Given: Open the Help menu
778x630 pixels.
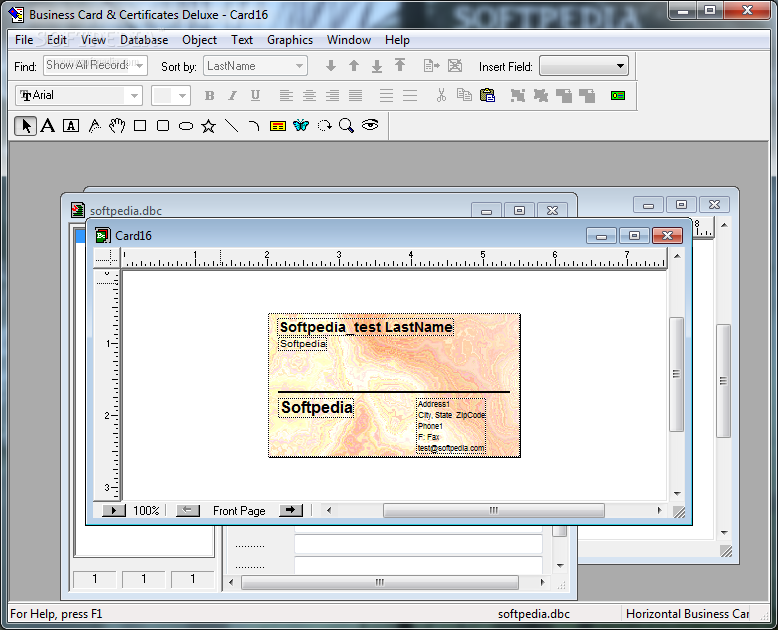Looking at the screenshot, I should pos(397,40).
